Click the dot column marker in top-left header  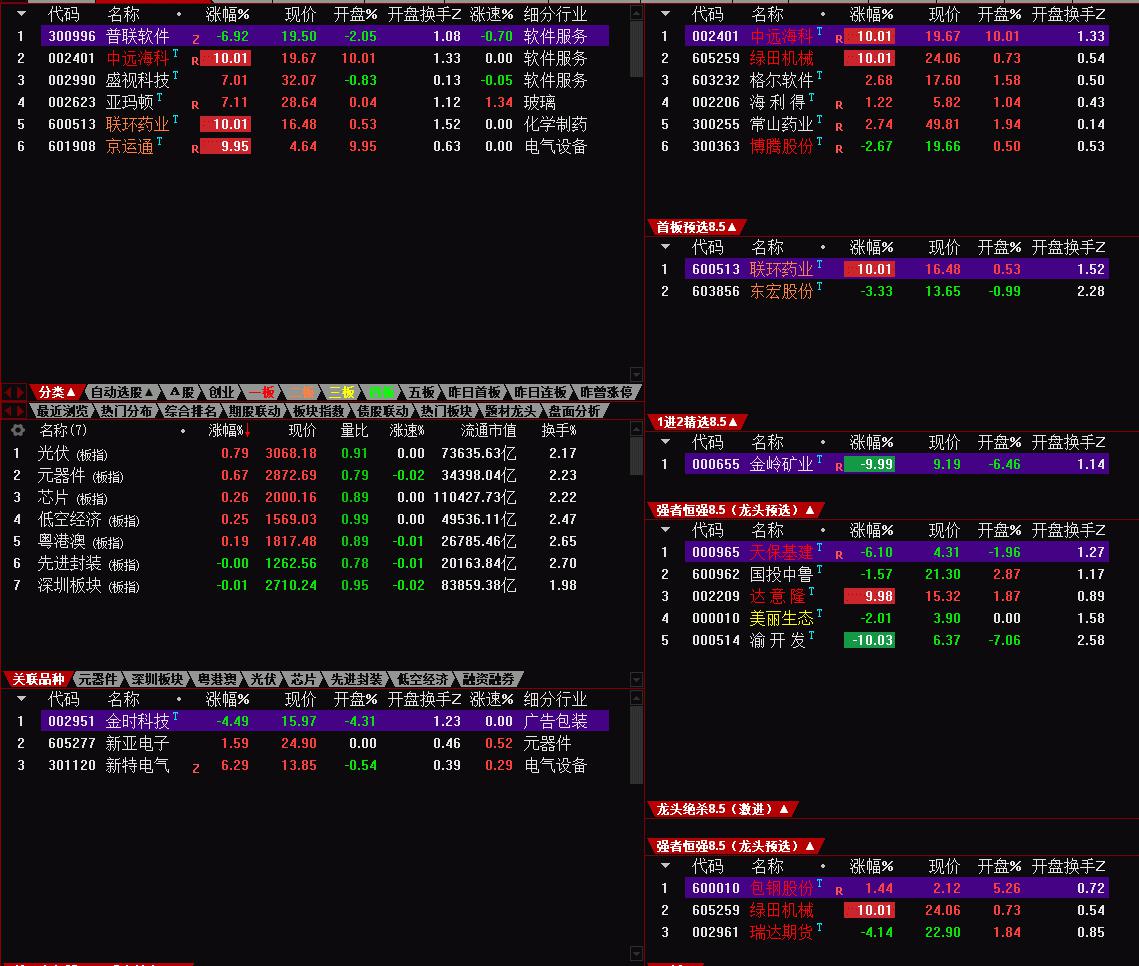click(x=179, y=15)
